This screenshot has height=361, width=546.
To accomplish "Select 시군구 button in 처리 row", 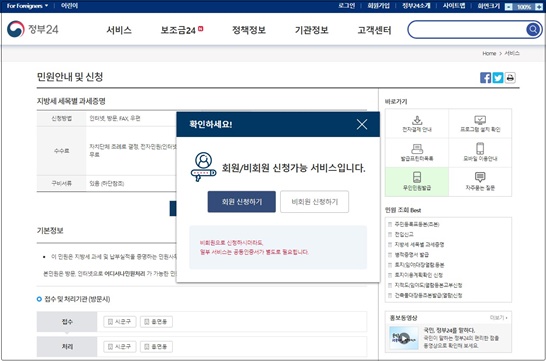I will tap(119, 347).
